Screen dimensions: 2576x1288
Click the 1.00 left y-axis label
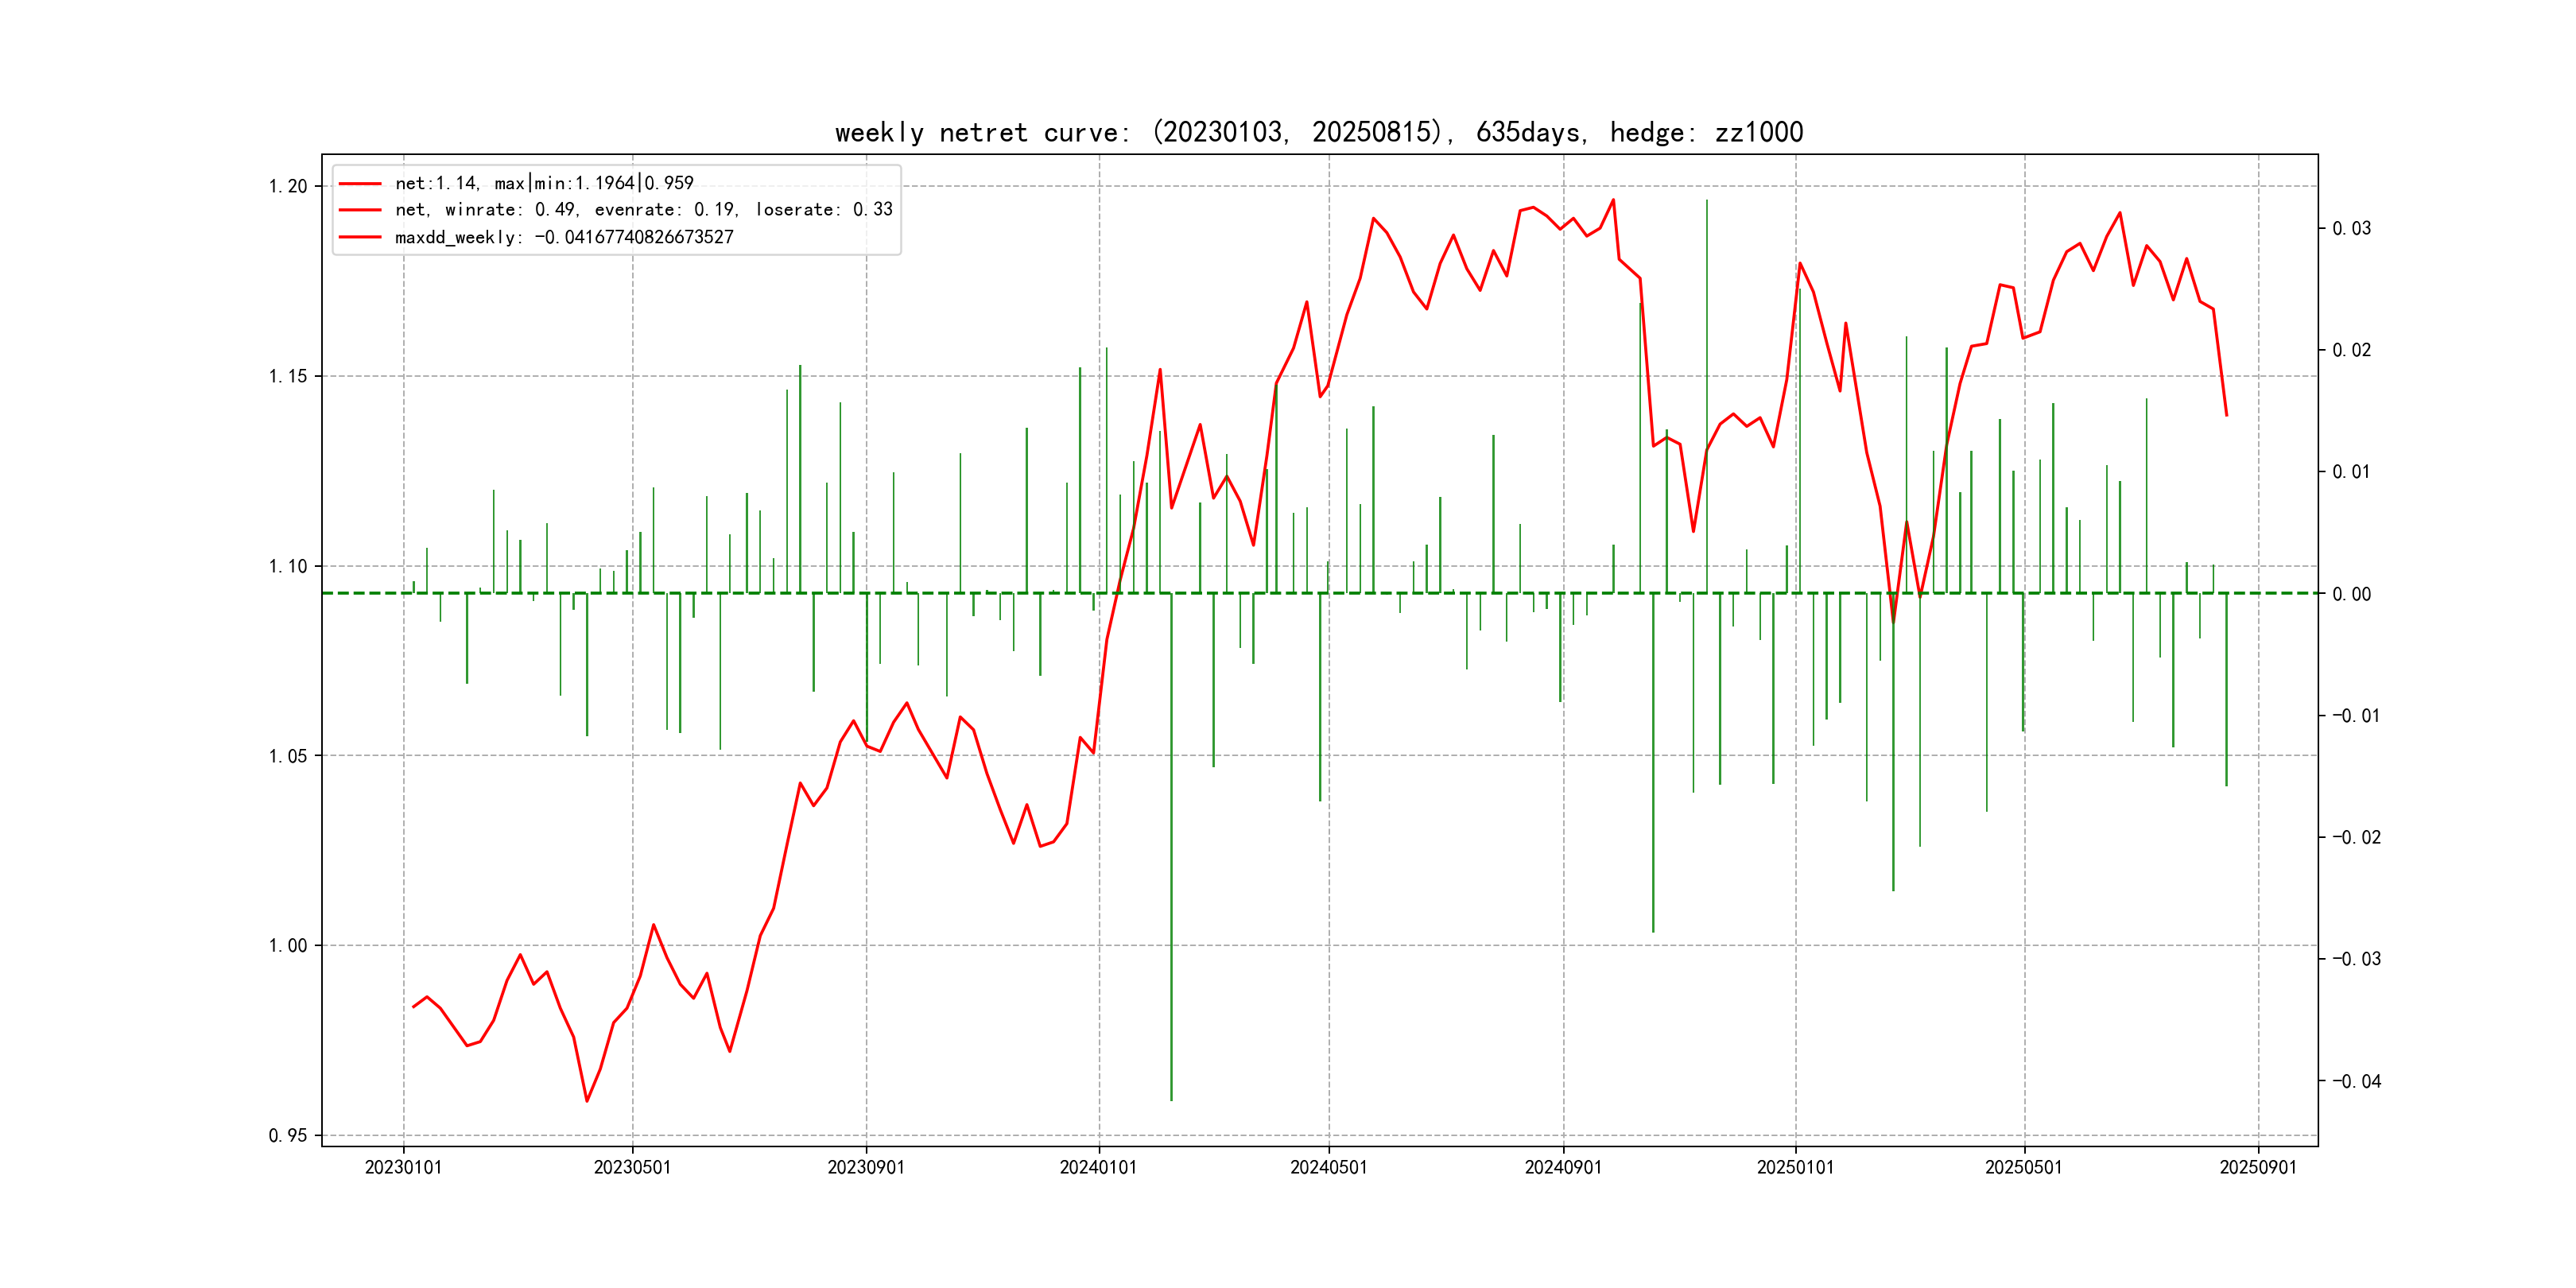point(288,946)
